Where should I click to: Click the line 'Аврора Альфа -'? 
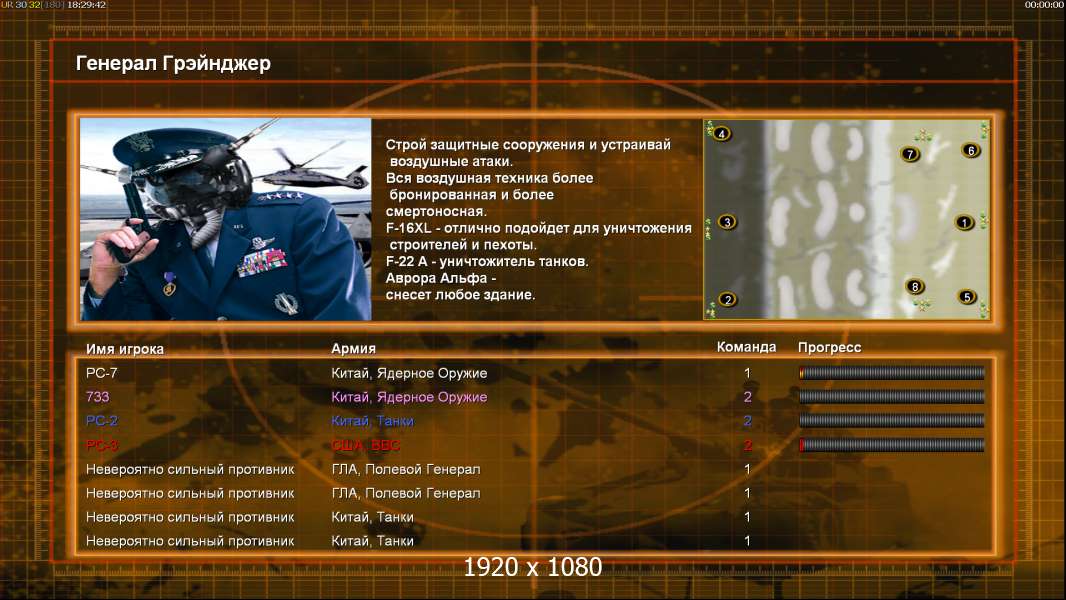441,278
